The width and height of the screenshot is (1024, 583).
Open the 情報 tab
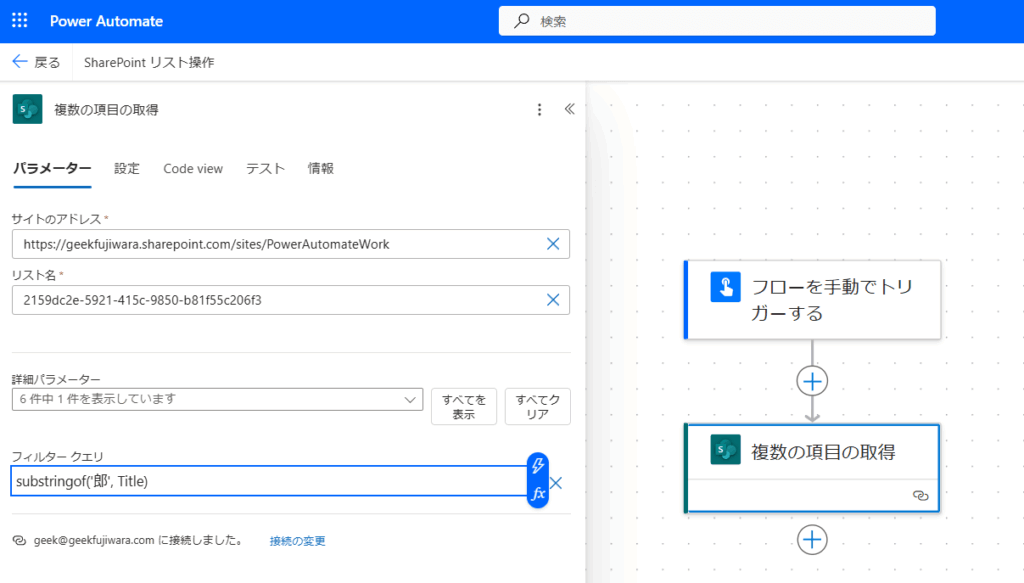point(321,168)
